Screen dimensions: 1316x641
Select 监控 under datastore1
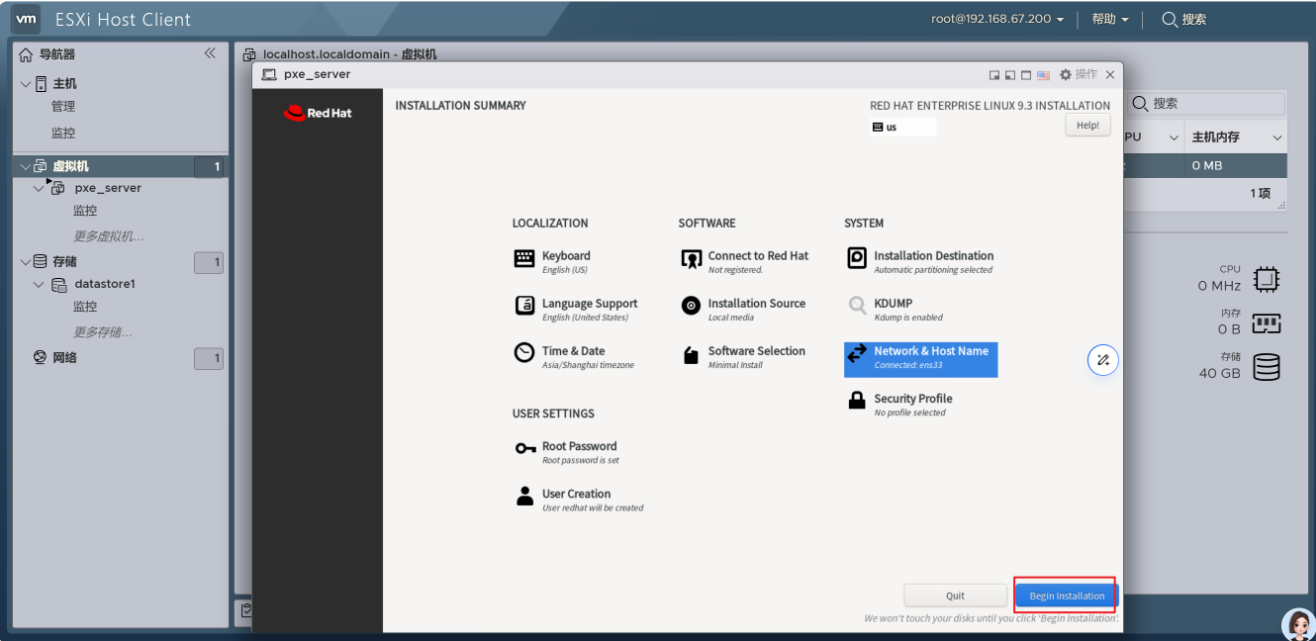(x=85, y=306)
